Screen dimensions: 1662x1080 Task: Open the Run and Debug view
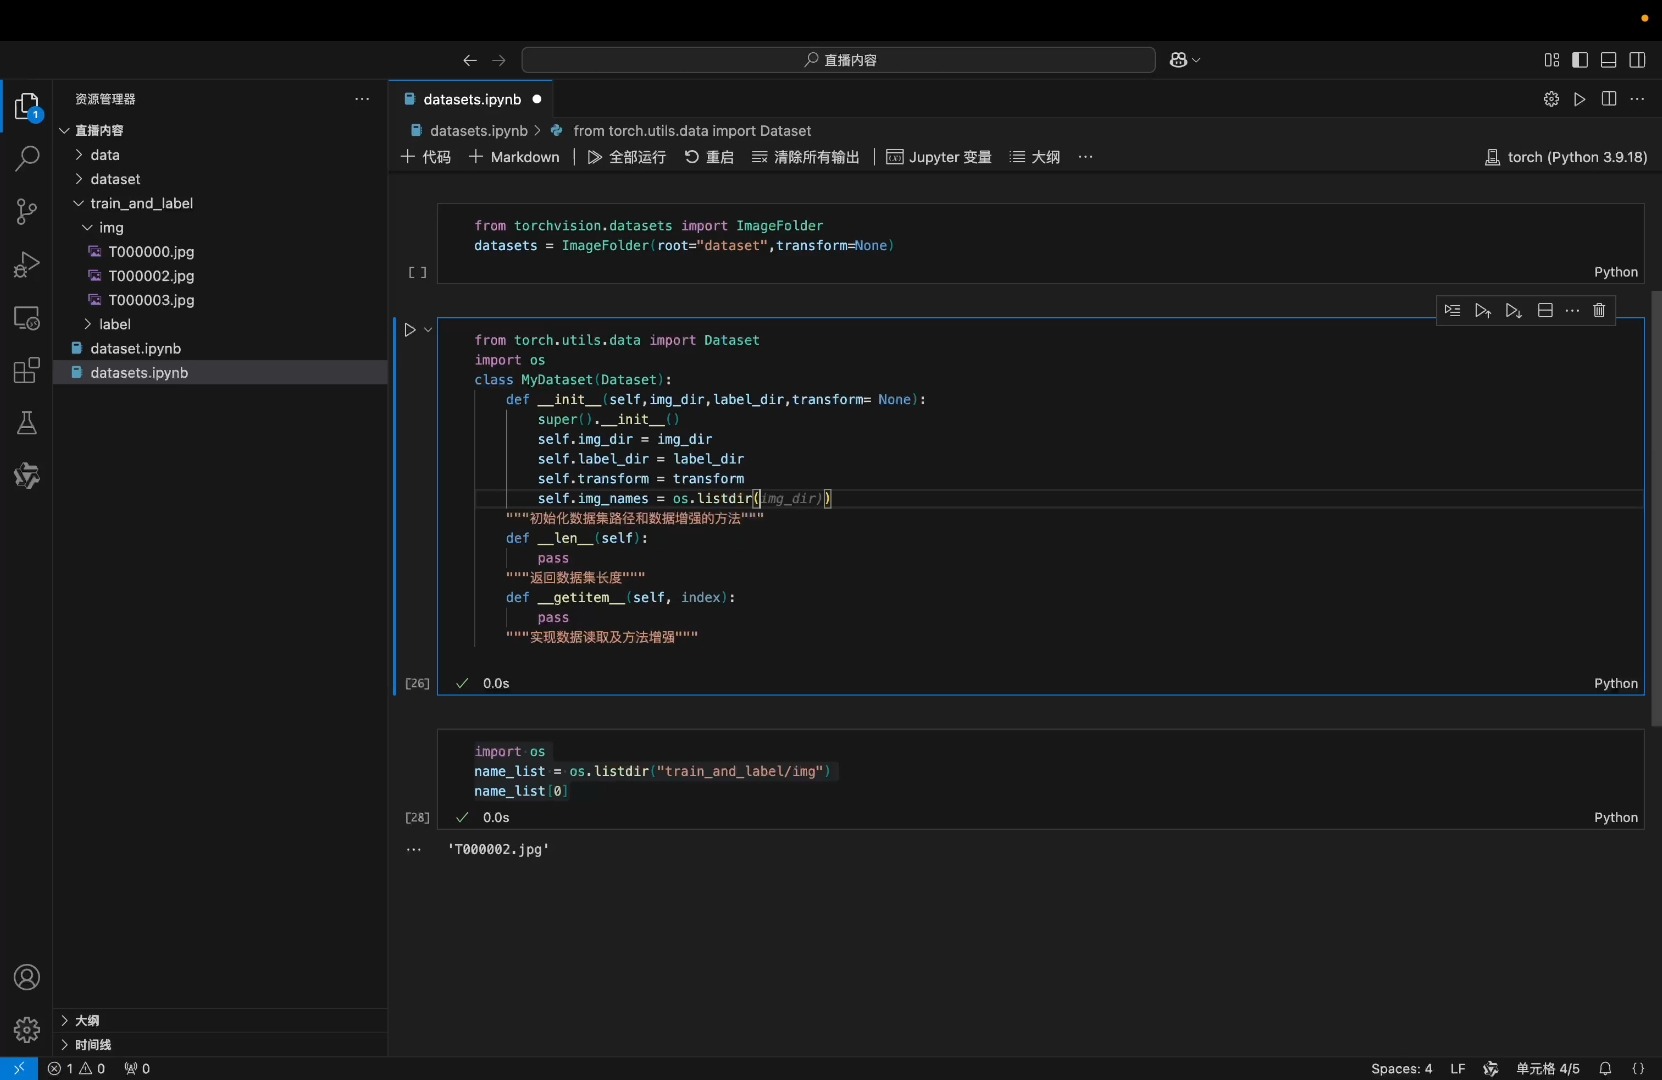pos(27,264)
